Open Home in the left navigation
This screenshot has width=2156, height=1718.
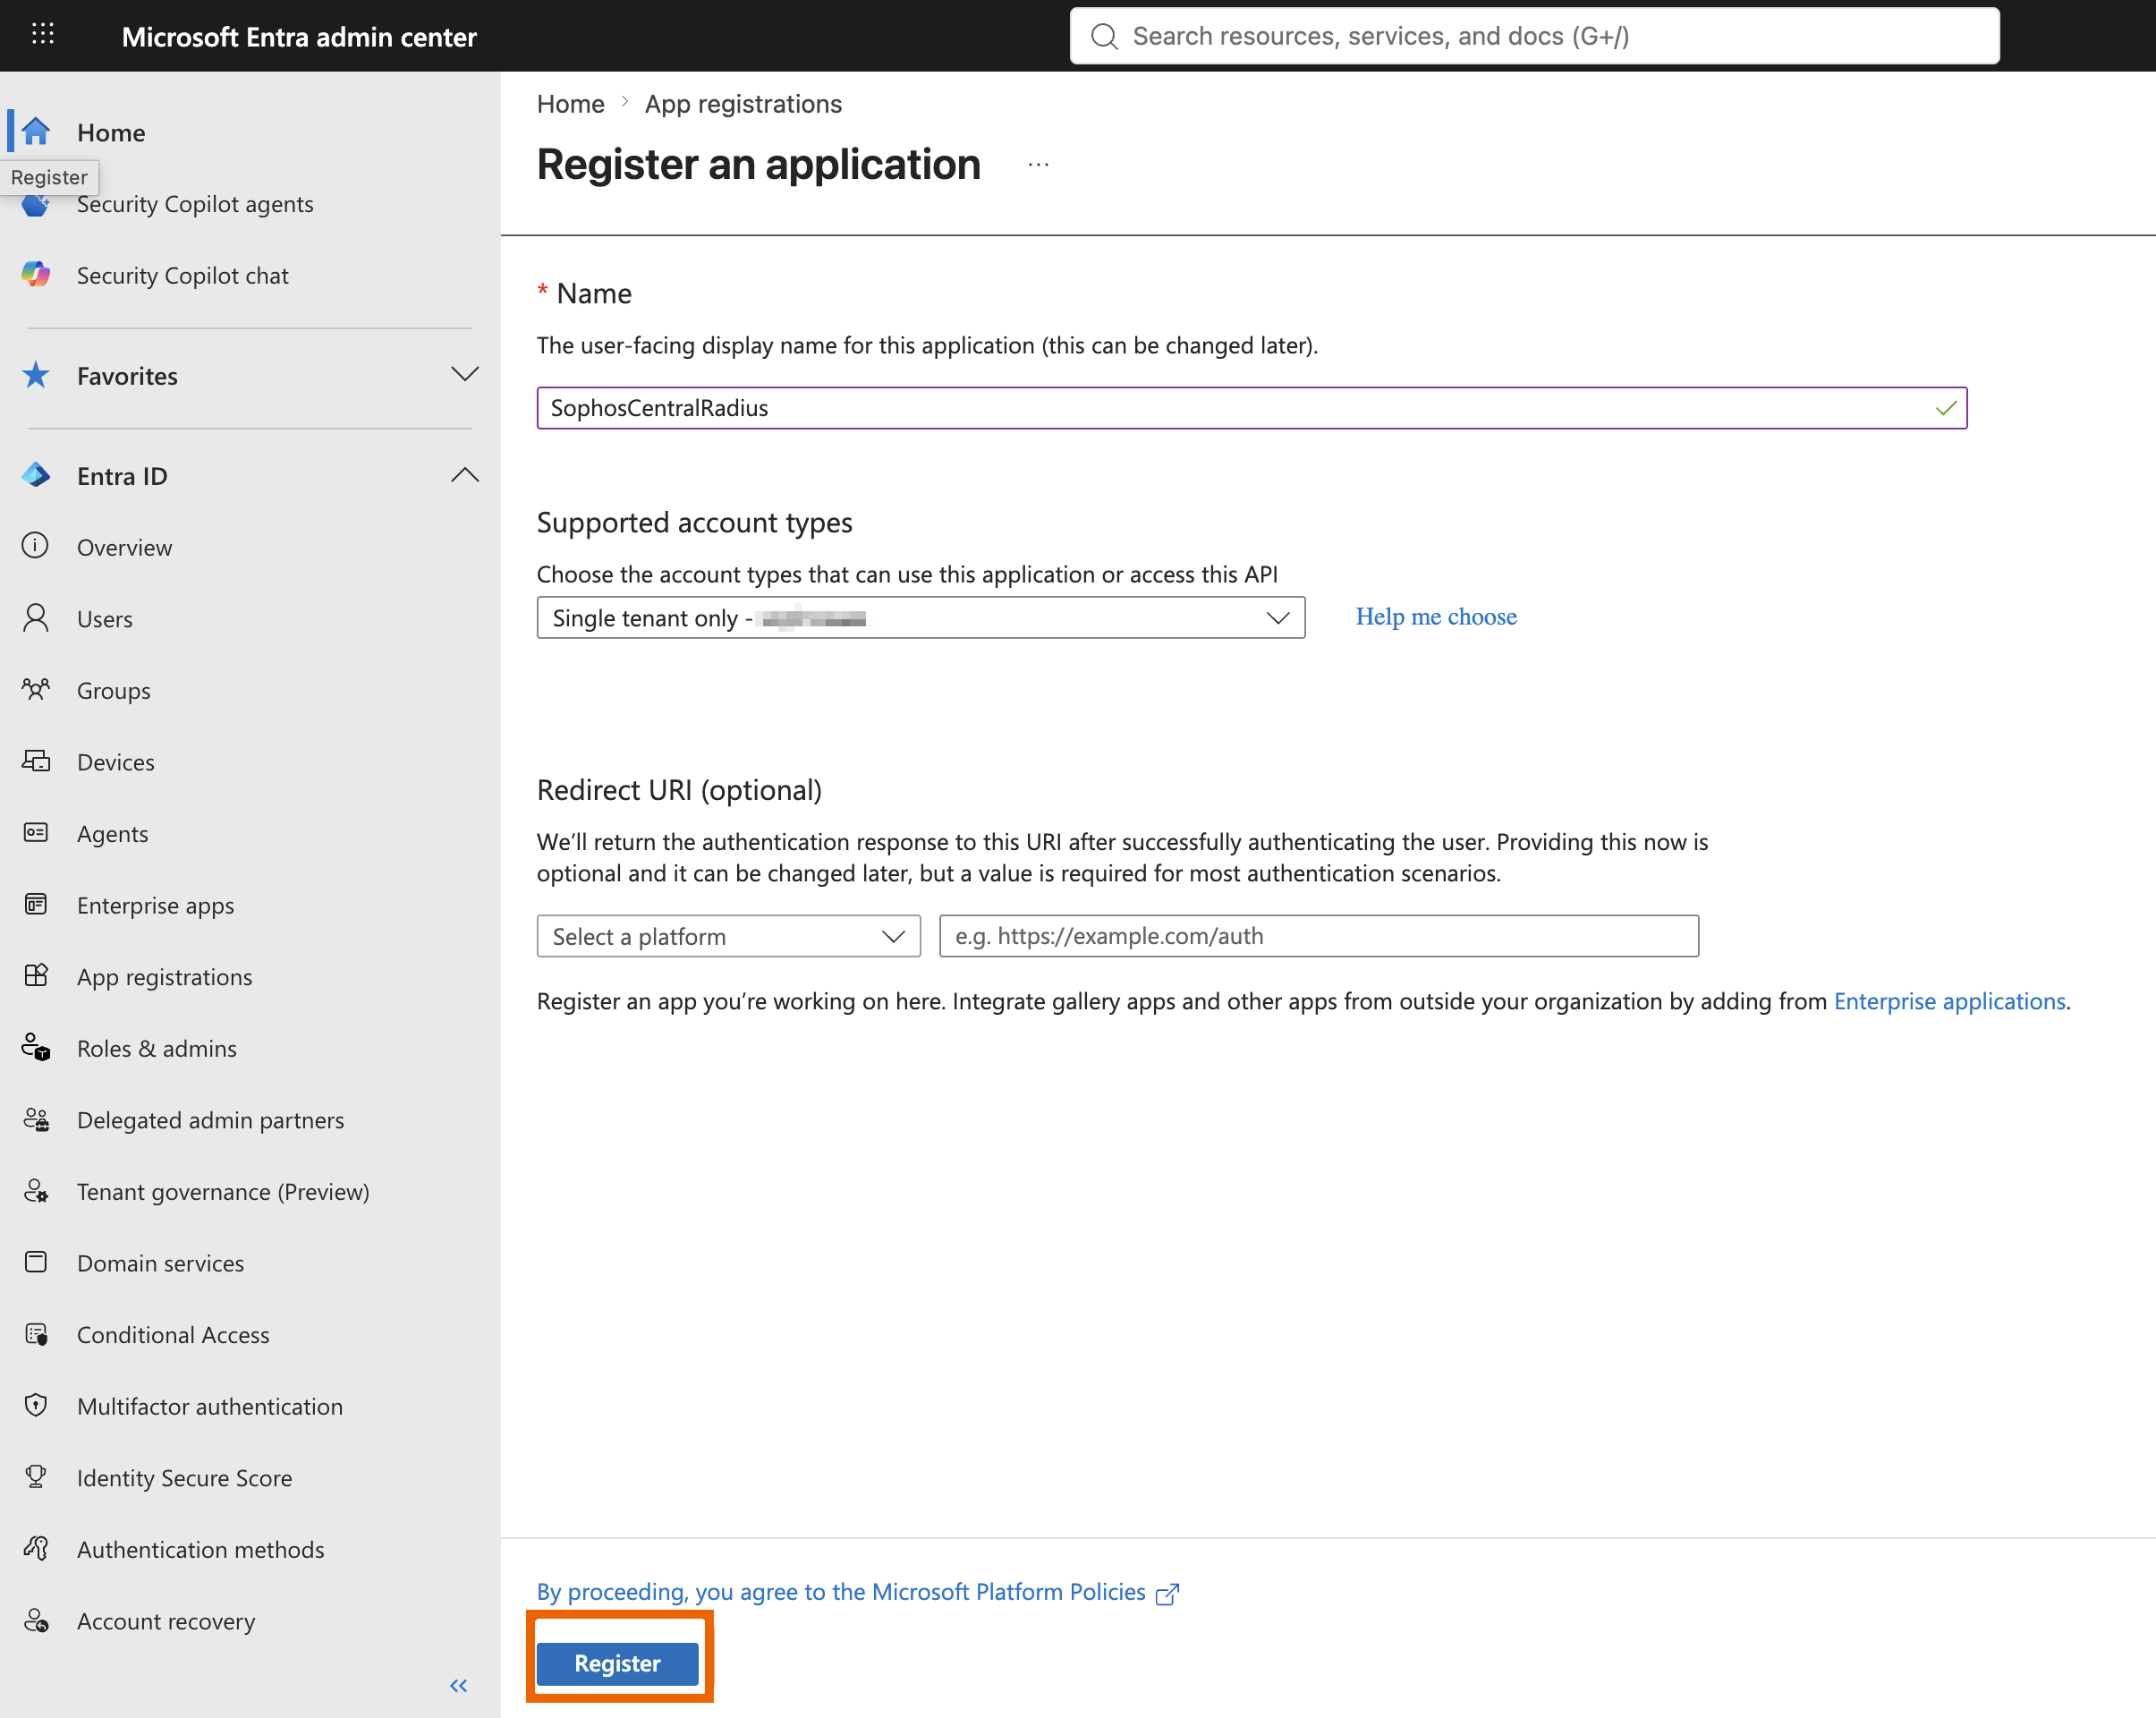[111, 132]
